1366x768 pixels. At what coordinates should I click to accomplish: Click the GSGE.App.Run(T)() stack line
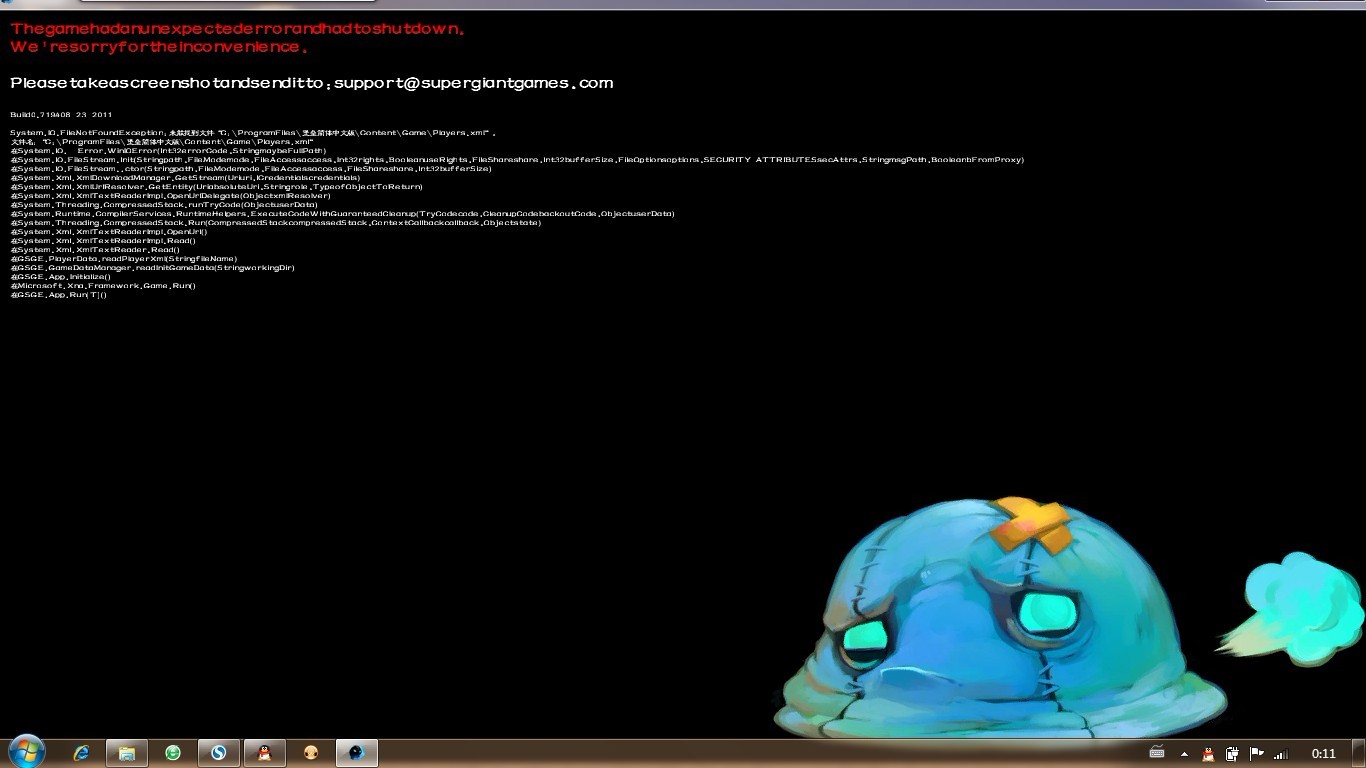[x=58, y=295]
